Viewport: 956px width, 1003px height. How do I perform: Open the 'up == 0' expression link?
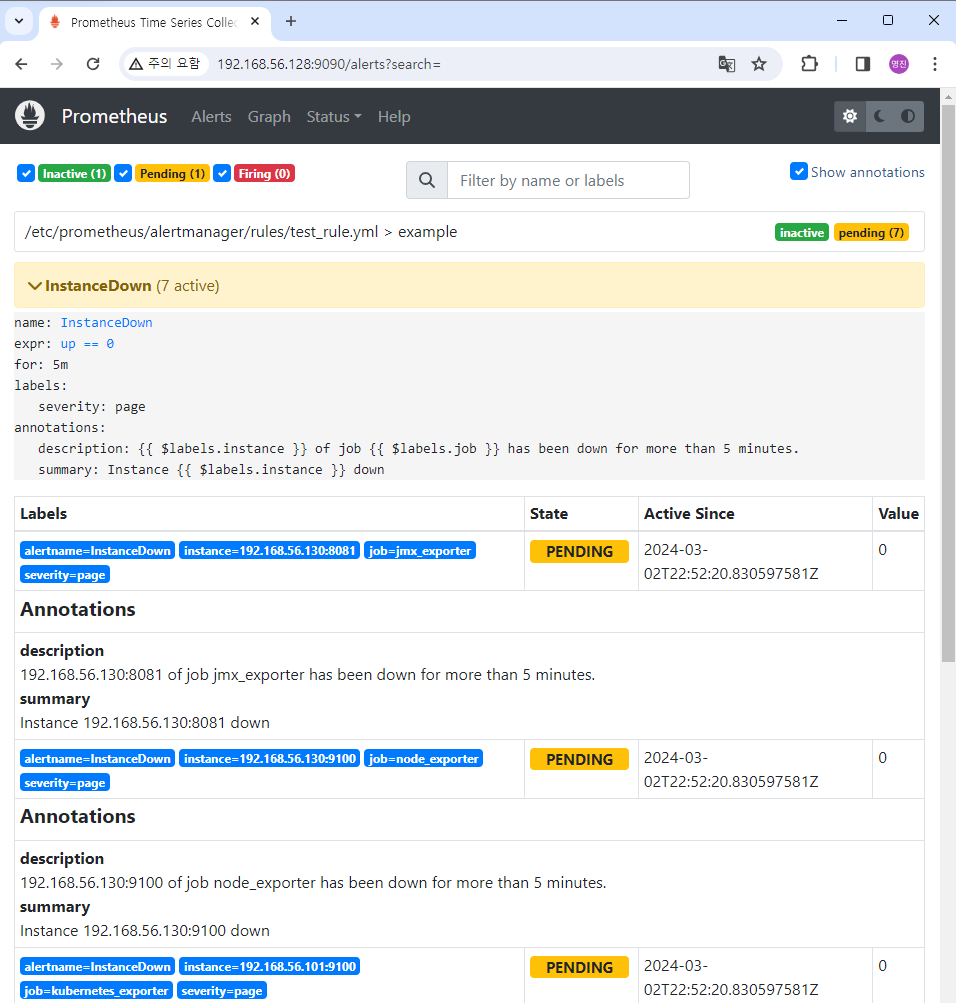coord(87,344)
